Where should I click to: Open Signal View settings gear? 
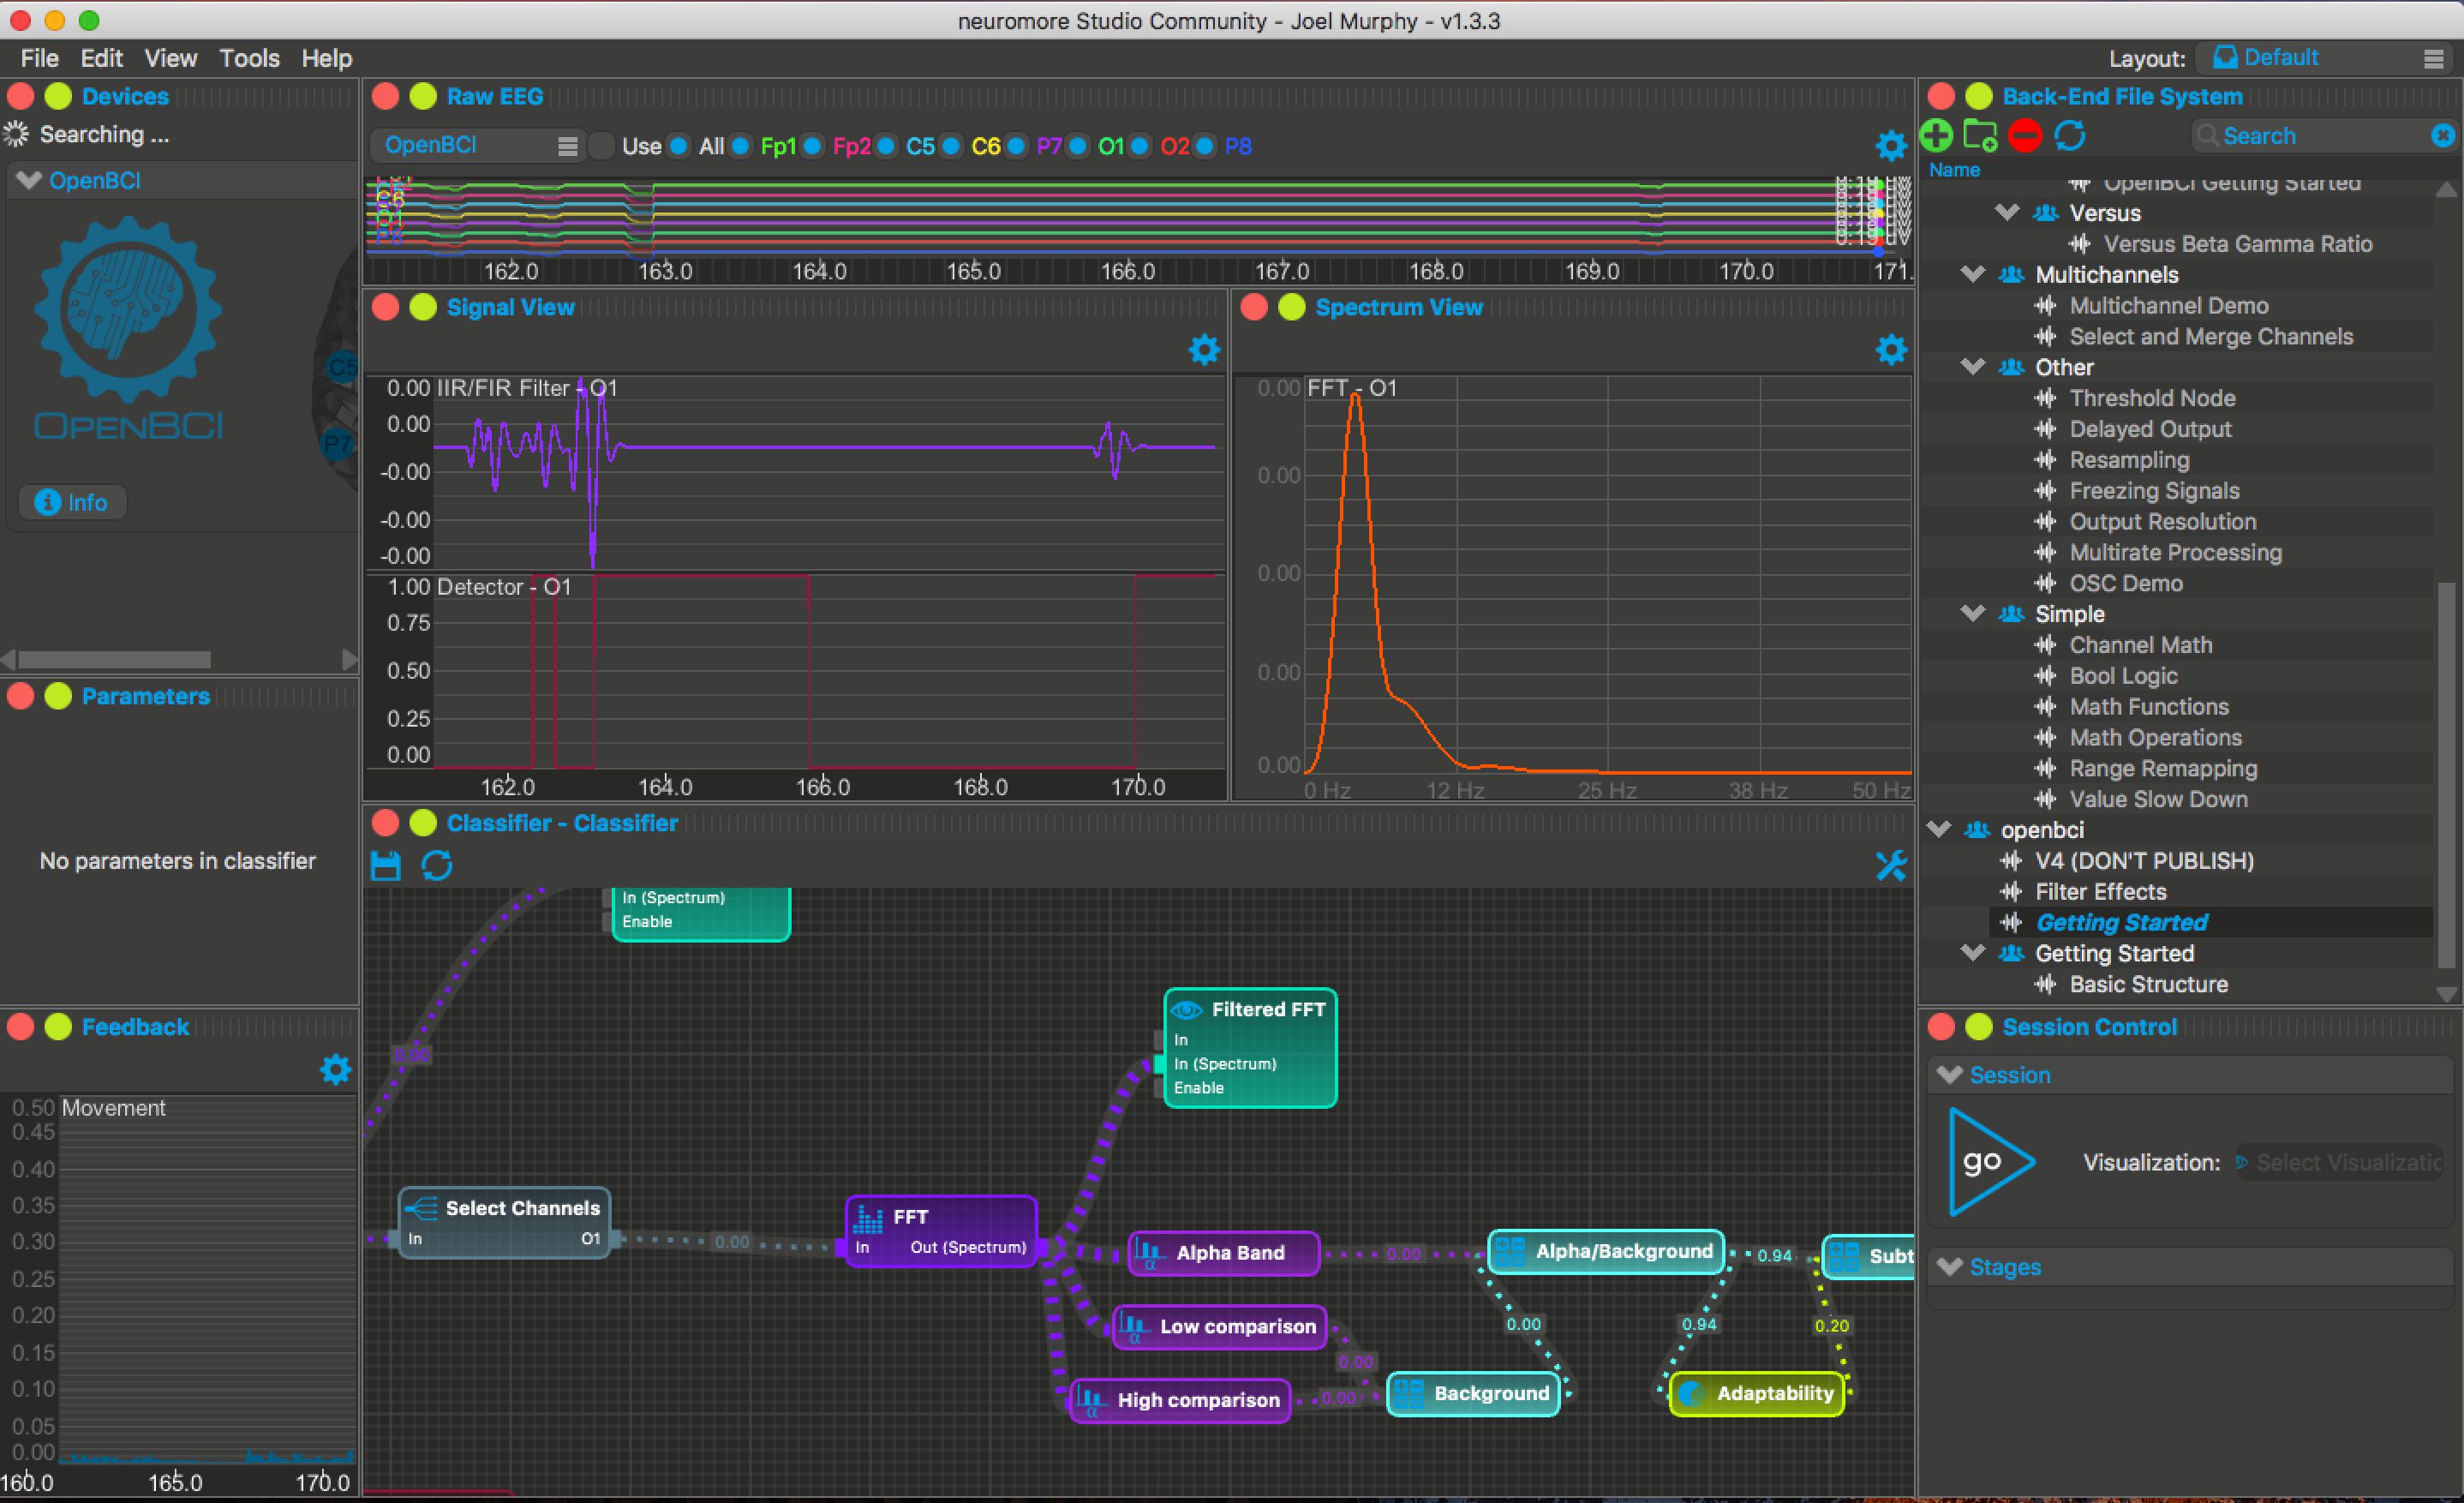1204,350
